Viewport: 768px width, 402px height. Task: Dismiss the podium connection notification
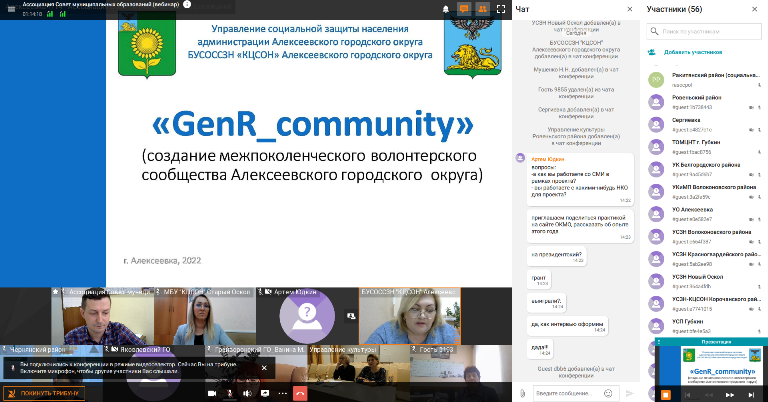pyautogui.click(x=264, y=368)
